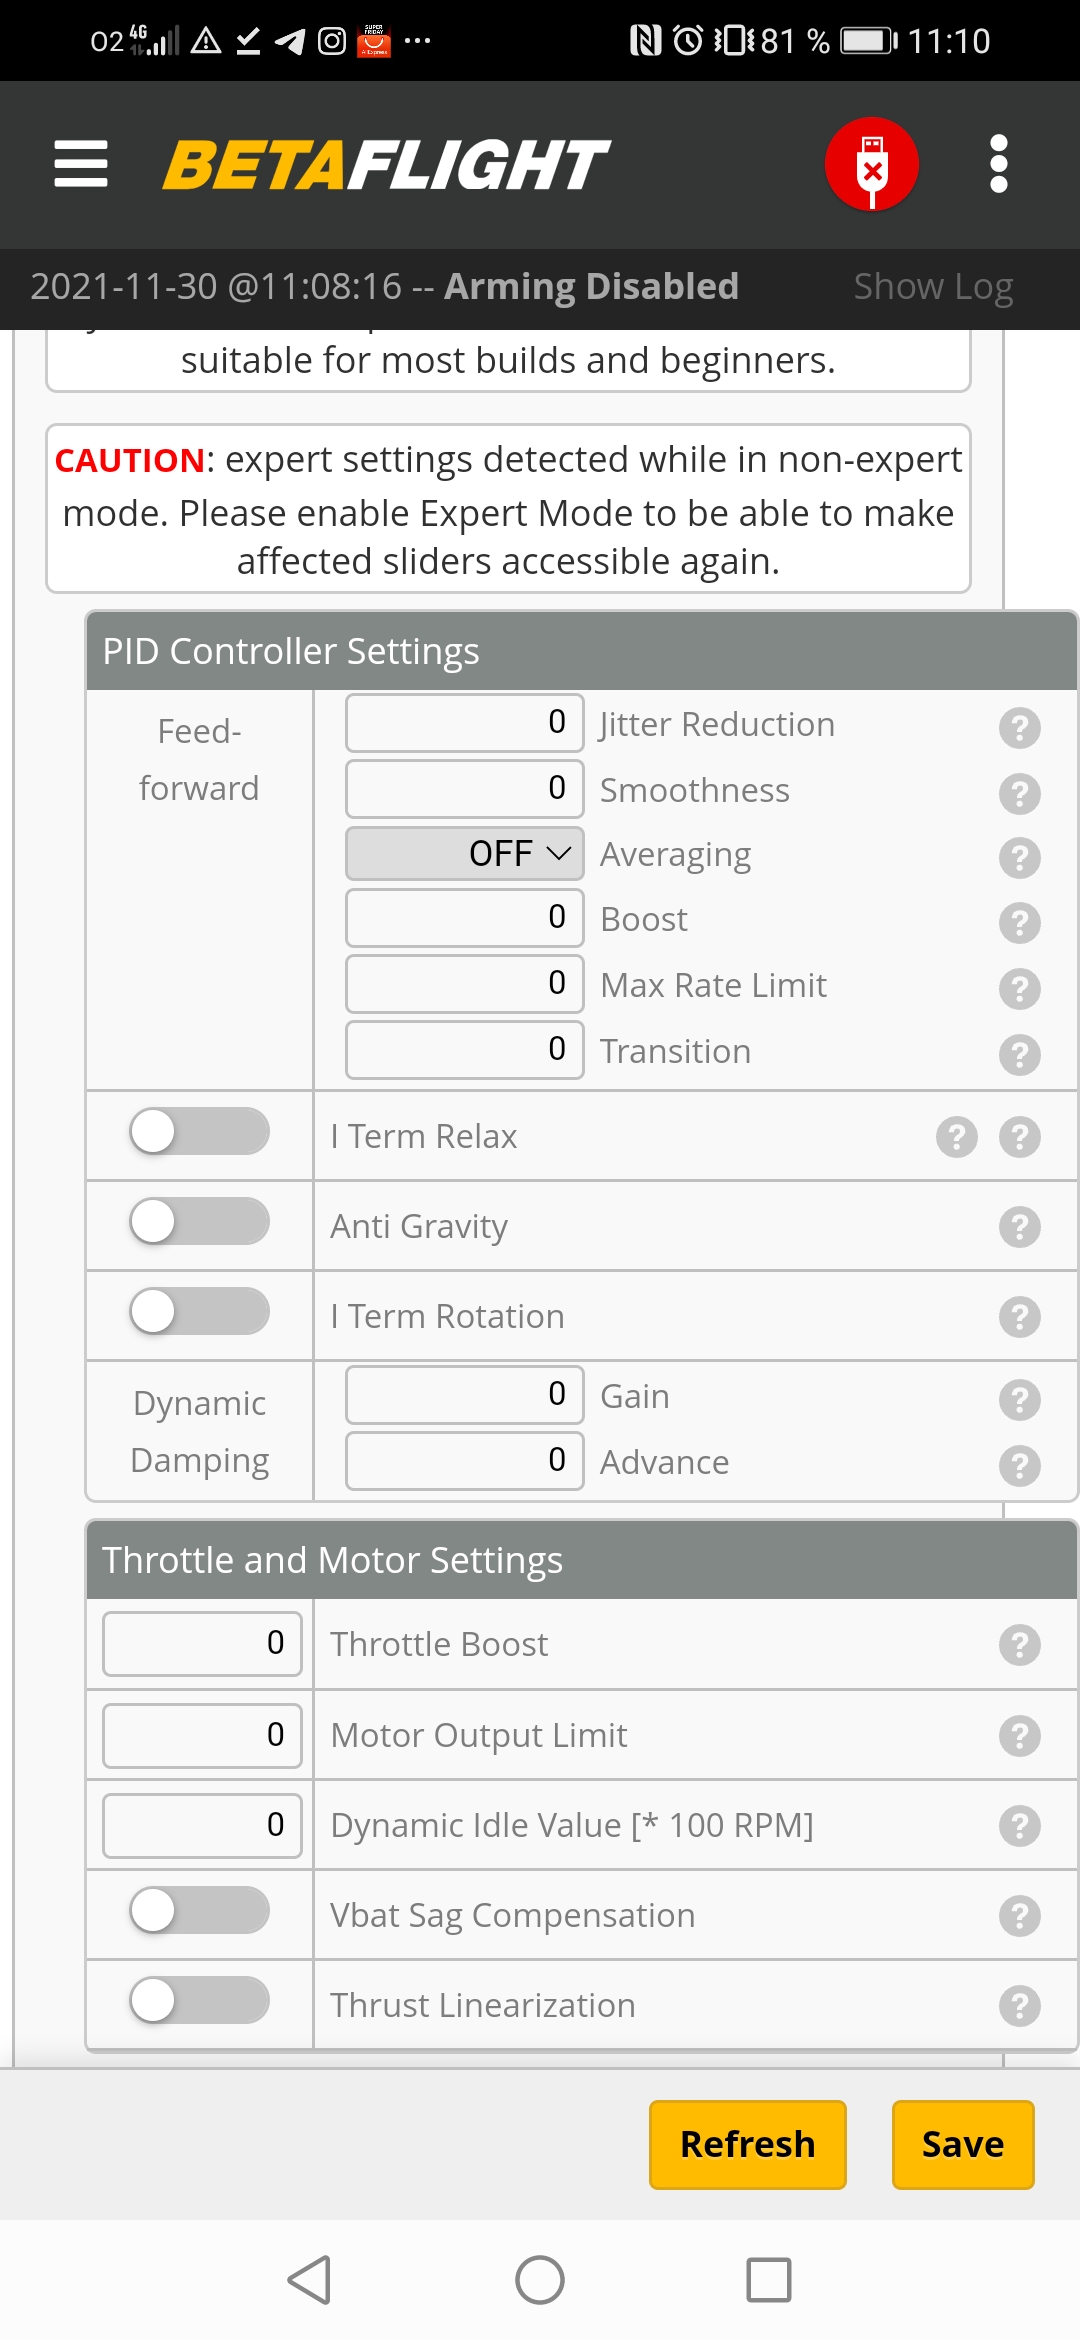Open the Feedforward Averaging dropdown
The height and width of the screenshot is (2340, 1080).
click(x=463, y=853)
